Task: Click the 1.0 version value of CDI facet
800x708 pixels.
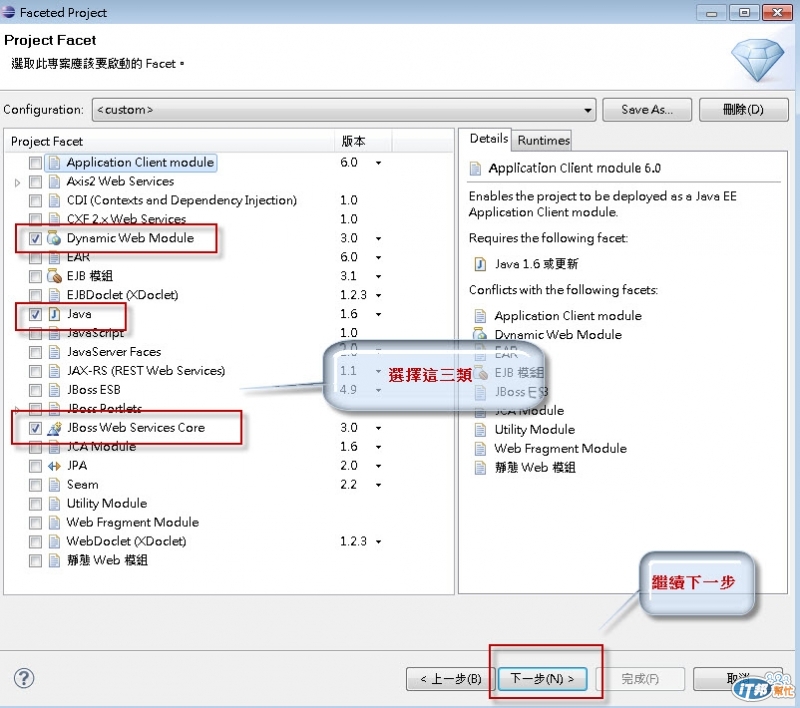Action: [348, 200]
